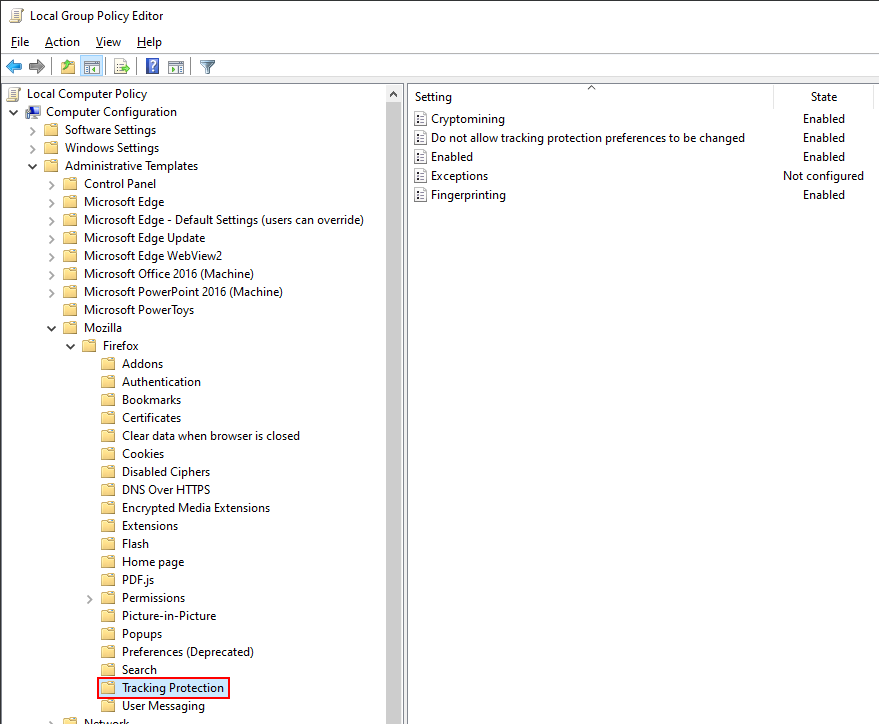
Task: Click the title bar app icon
Action: coord(17,16)
